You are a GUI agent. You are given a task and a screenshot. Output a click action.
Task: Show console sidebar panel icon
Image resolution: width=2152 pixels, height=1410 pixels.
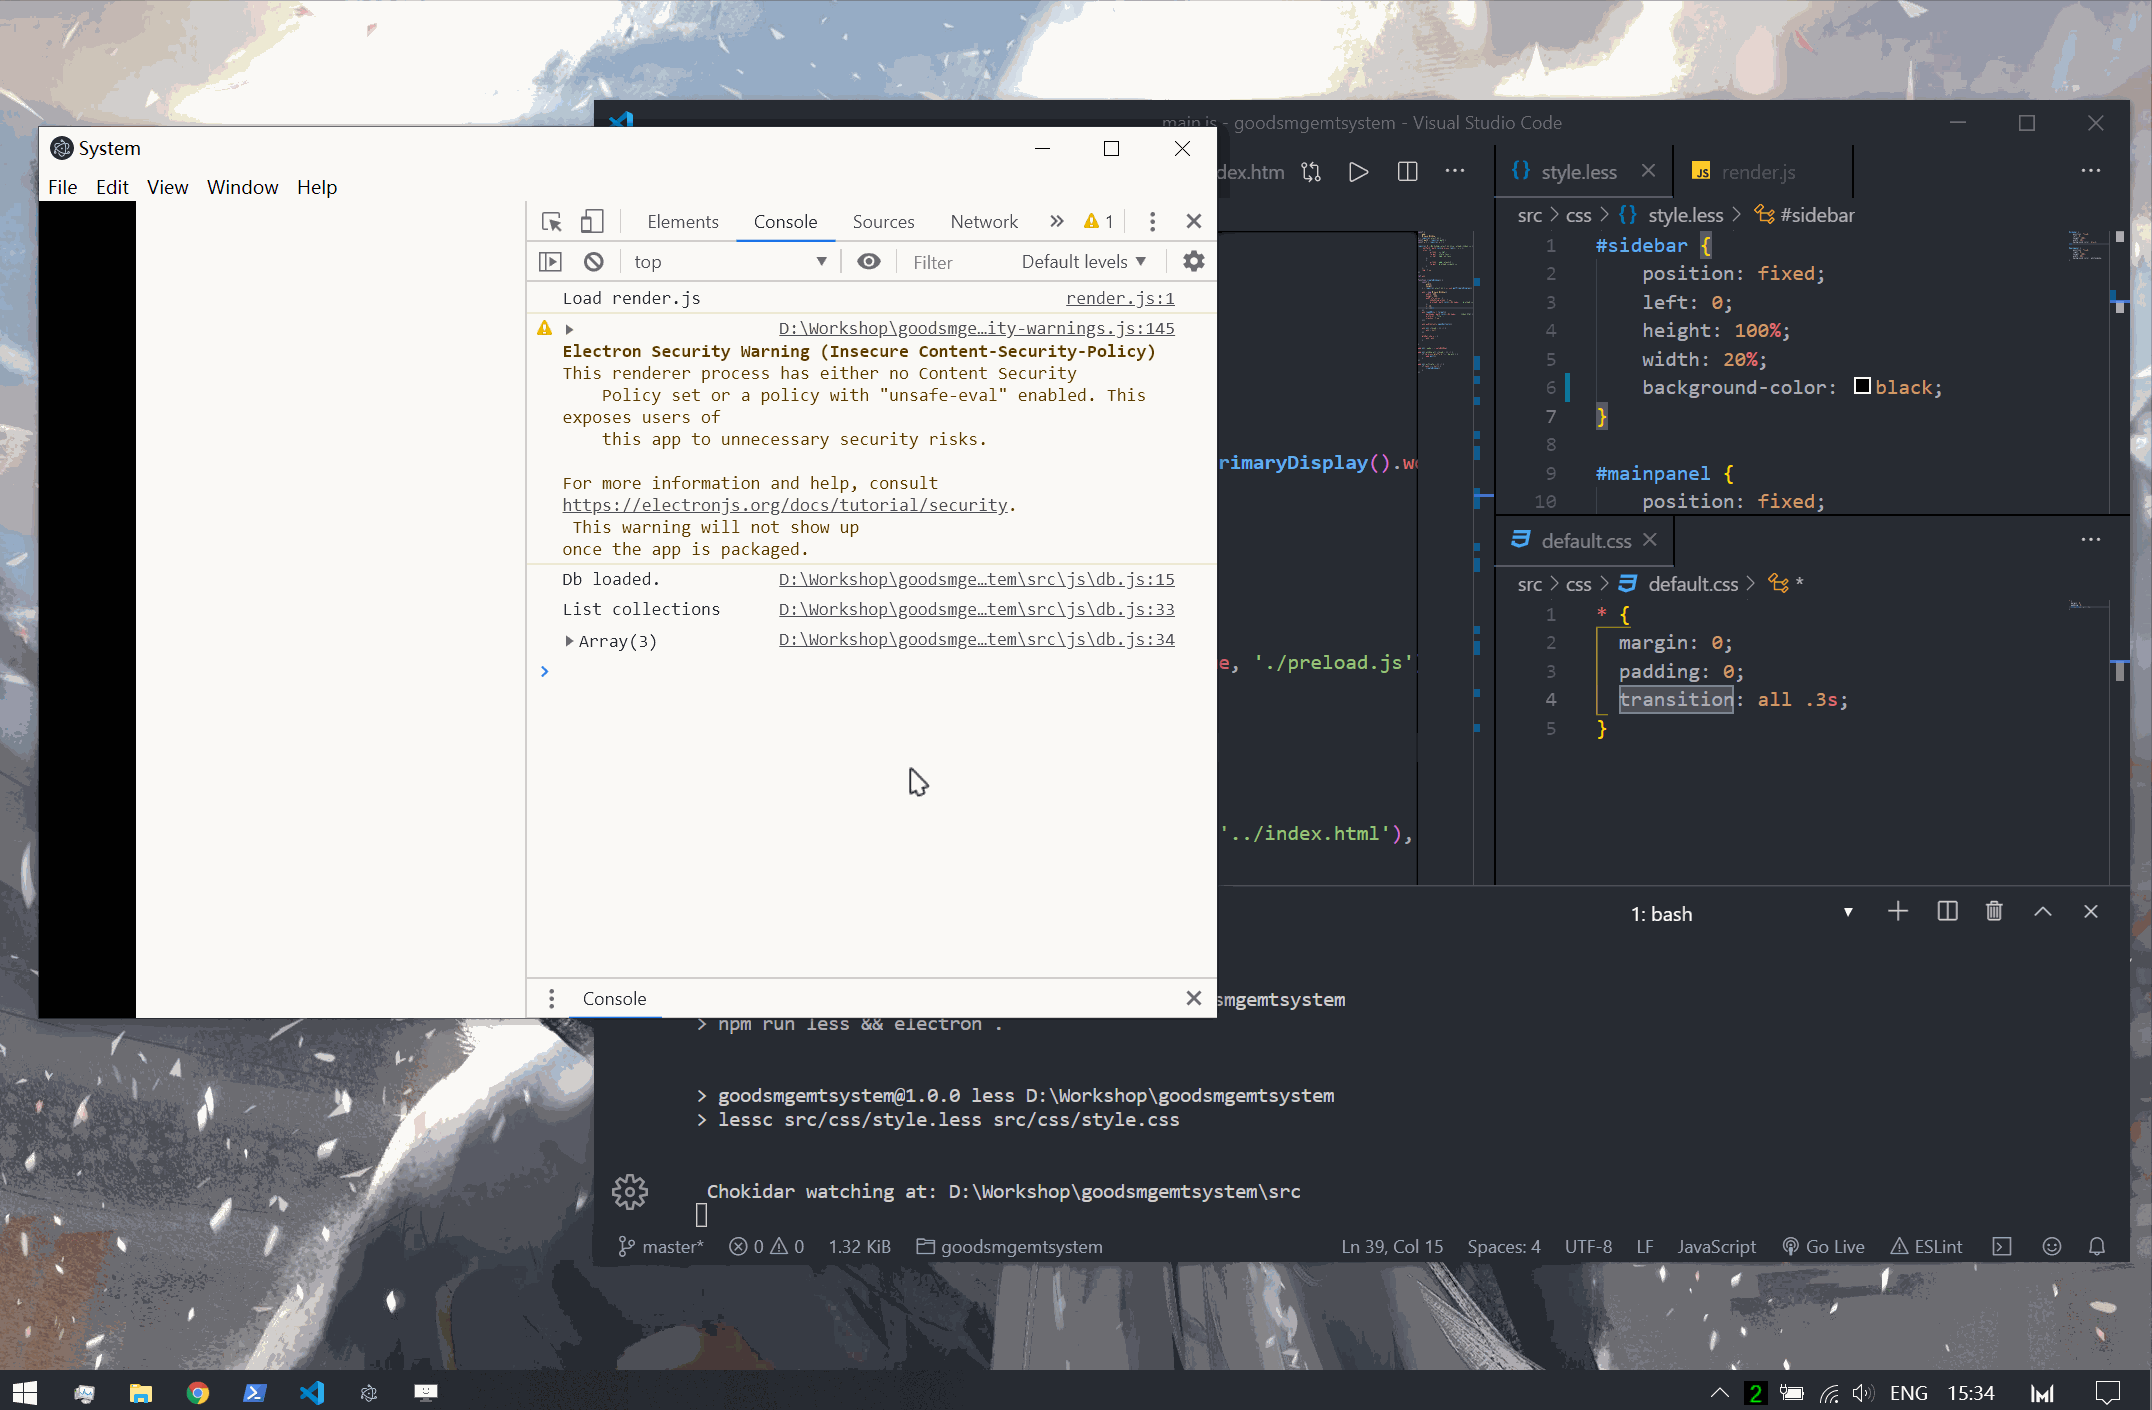pyautogui.click(x=550, y=262)
